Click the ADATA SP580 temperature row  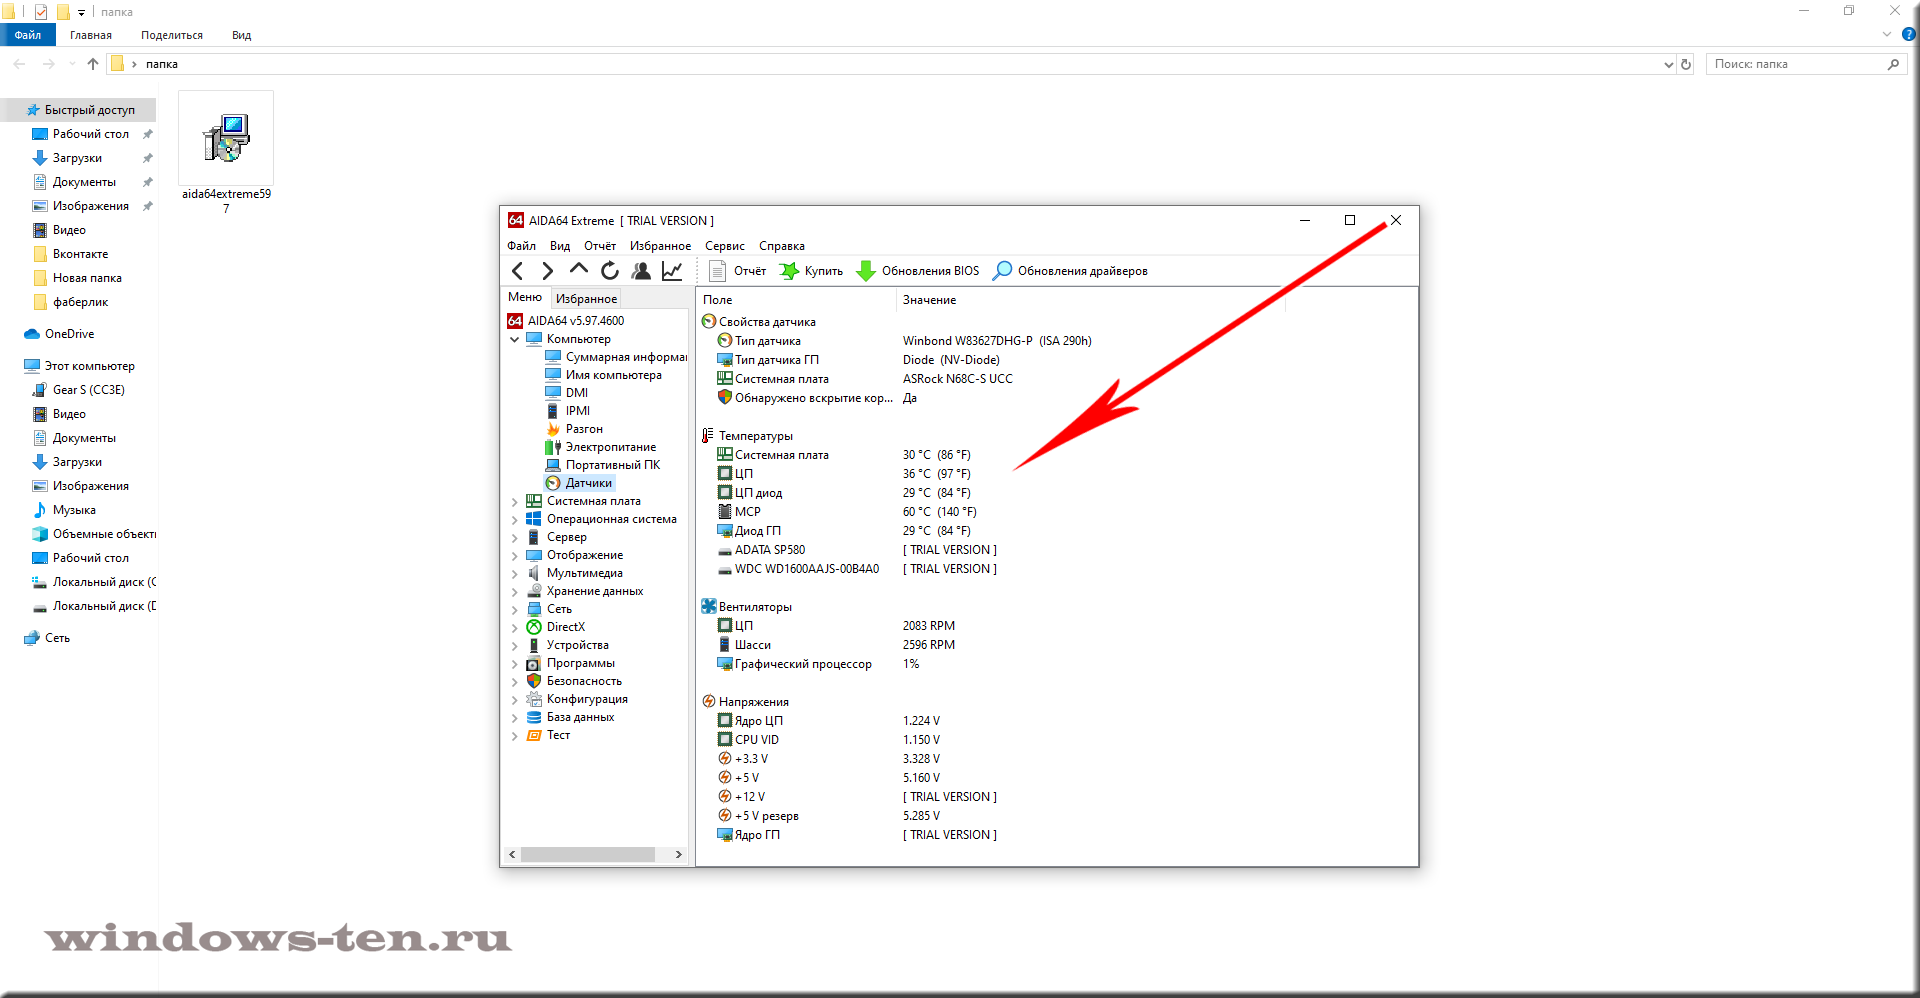1057,550
